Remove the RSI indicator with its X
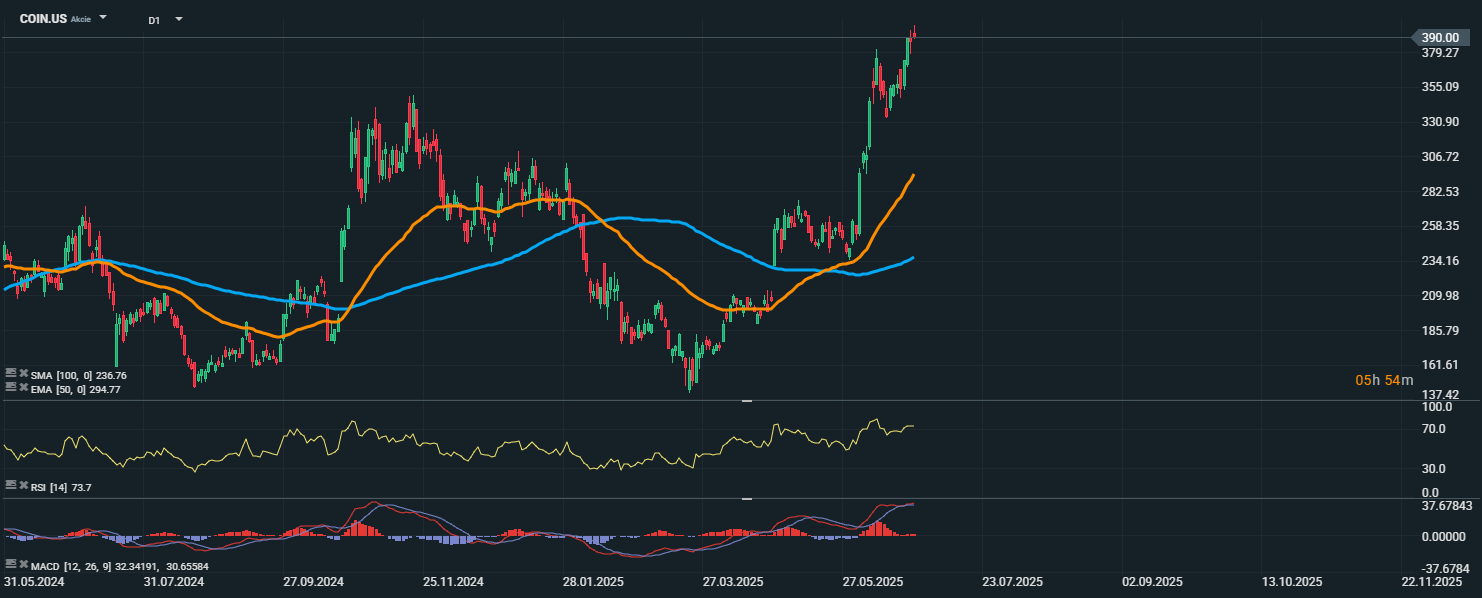 pyautogui.click(x=23, y=485)
